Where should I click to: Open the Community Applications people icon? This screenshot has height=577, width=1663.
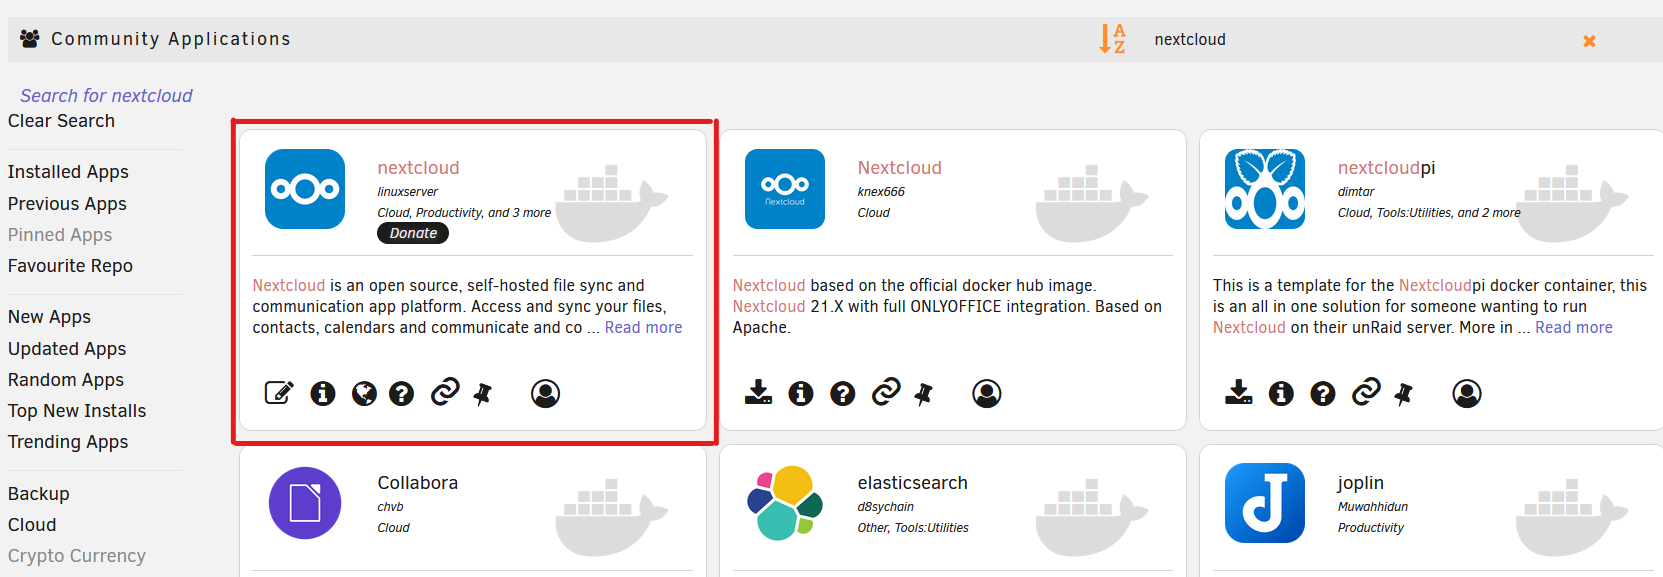pyautogui.click(x=30, y=38)
